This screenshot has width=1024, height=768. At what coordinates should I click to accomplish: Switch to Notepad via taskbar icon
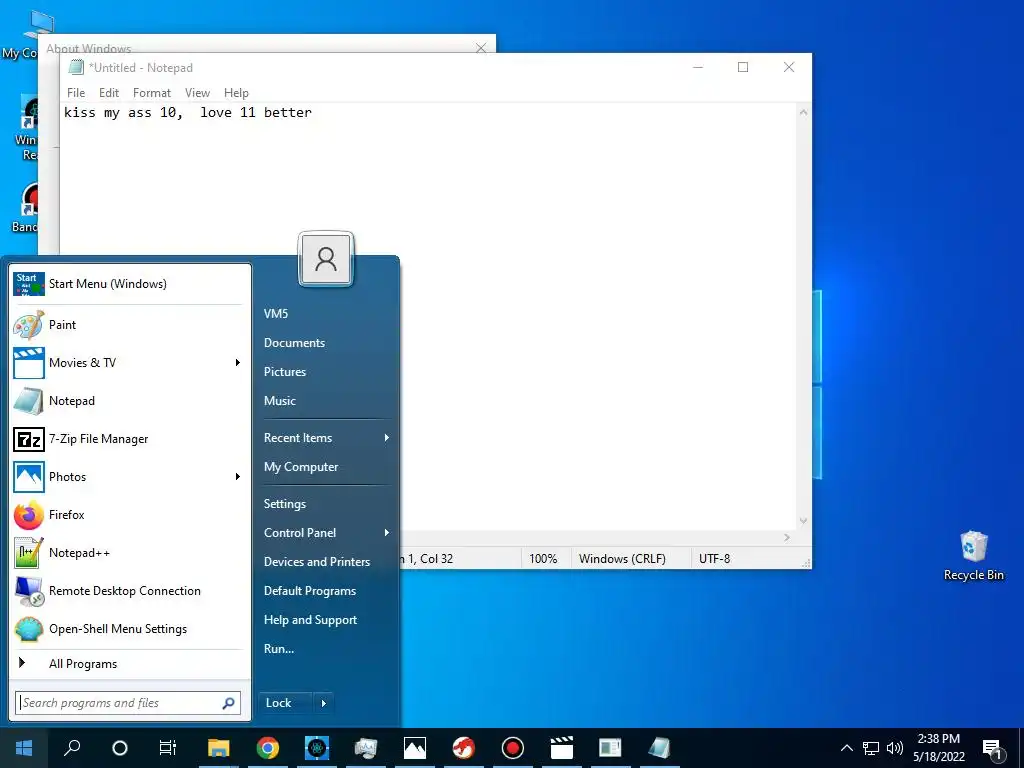(x=659, y=748)
